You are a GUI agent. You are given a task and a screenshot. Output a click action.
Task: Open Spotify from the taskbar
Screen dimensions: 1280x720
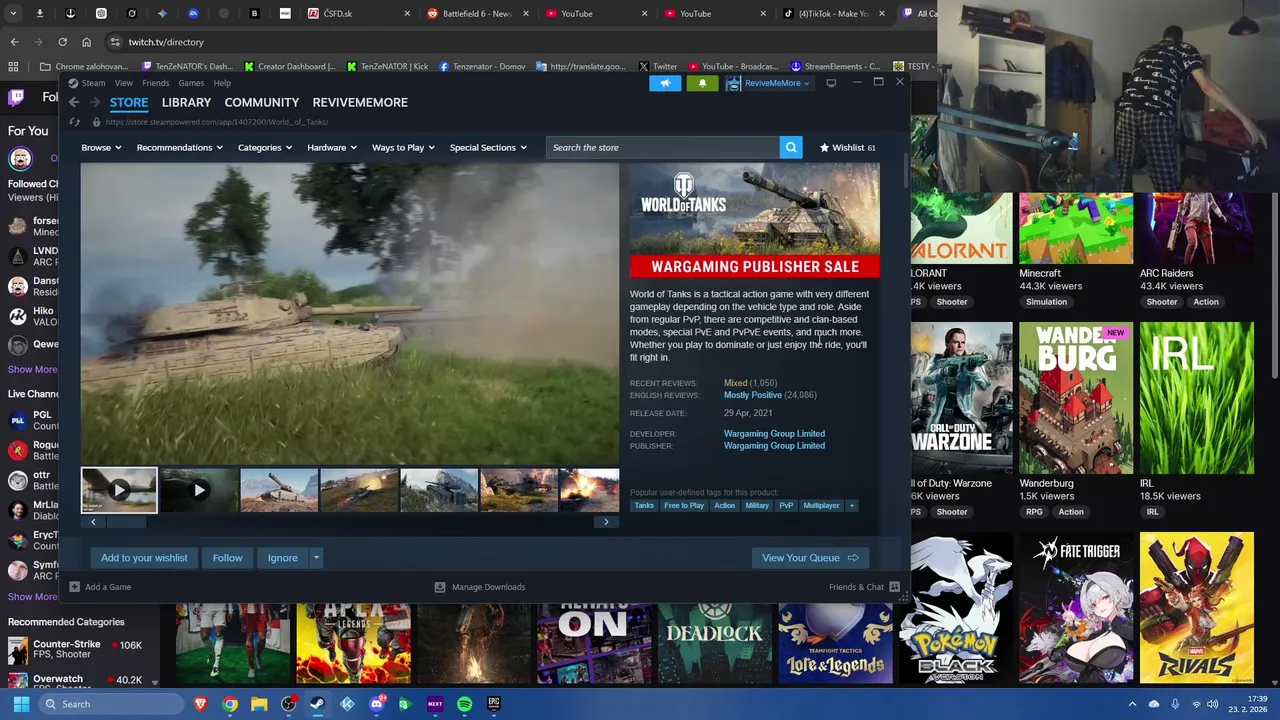click(464, 704)
